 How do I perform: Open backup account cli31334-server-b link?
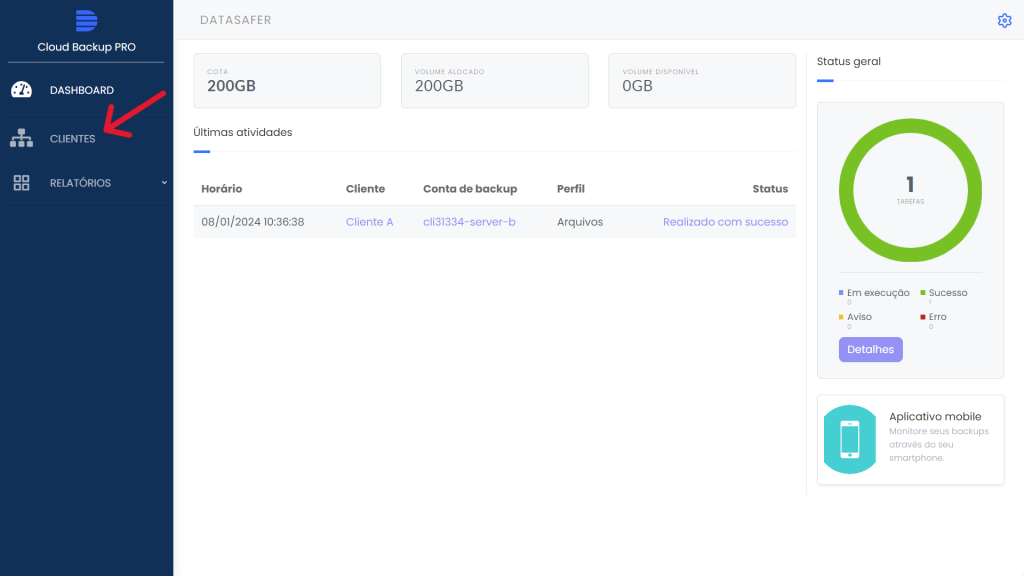pyautogui.click(x=469, y=222)
